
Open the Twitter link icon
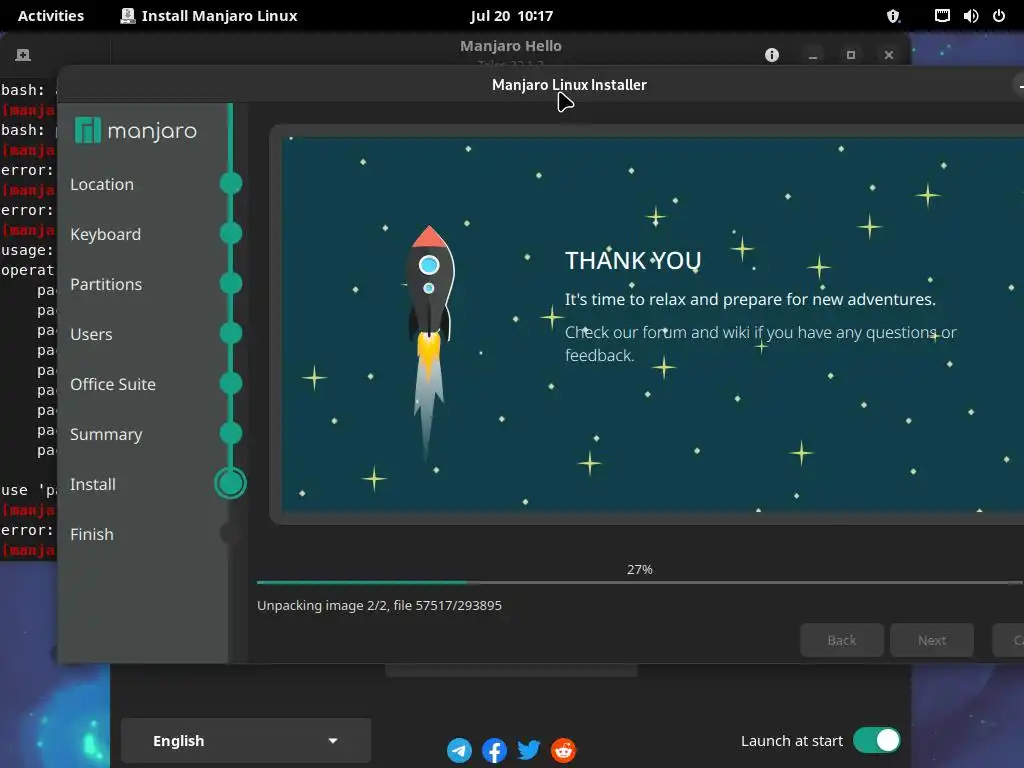point(529,750)
